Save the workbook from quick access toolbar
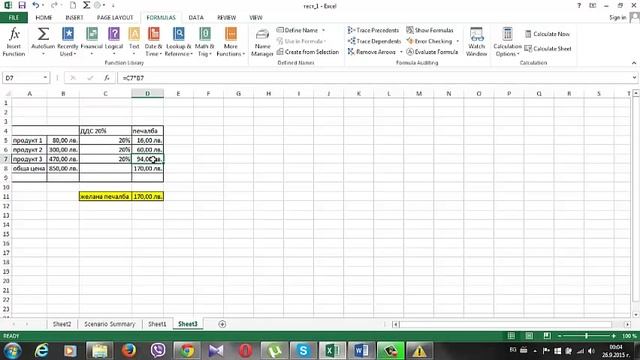 [22, 5]
